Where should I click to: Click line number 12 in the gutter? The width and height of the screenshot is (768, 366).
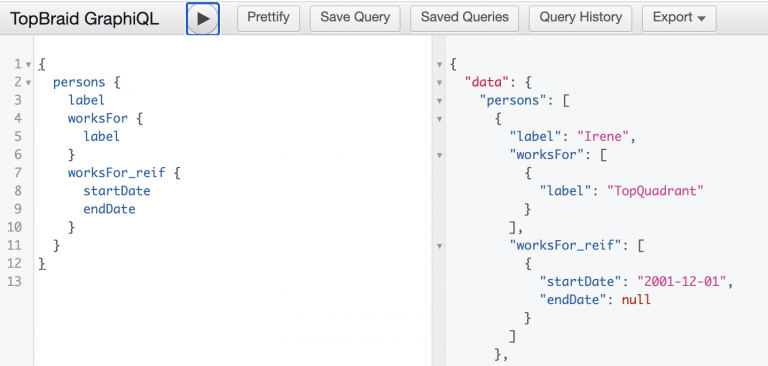(x=15, y=264)
